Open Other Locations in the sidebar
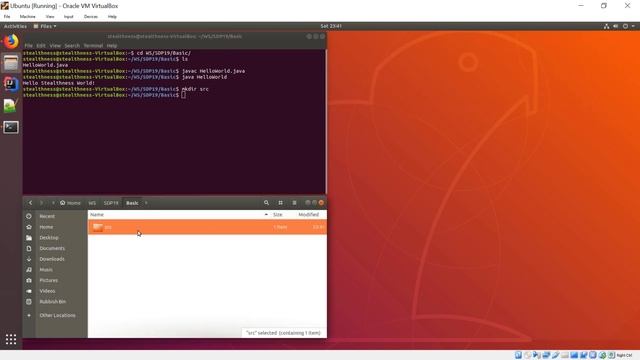The width and height of the screenshot is (640, 360). pos(57,315)
